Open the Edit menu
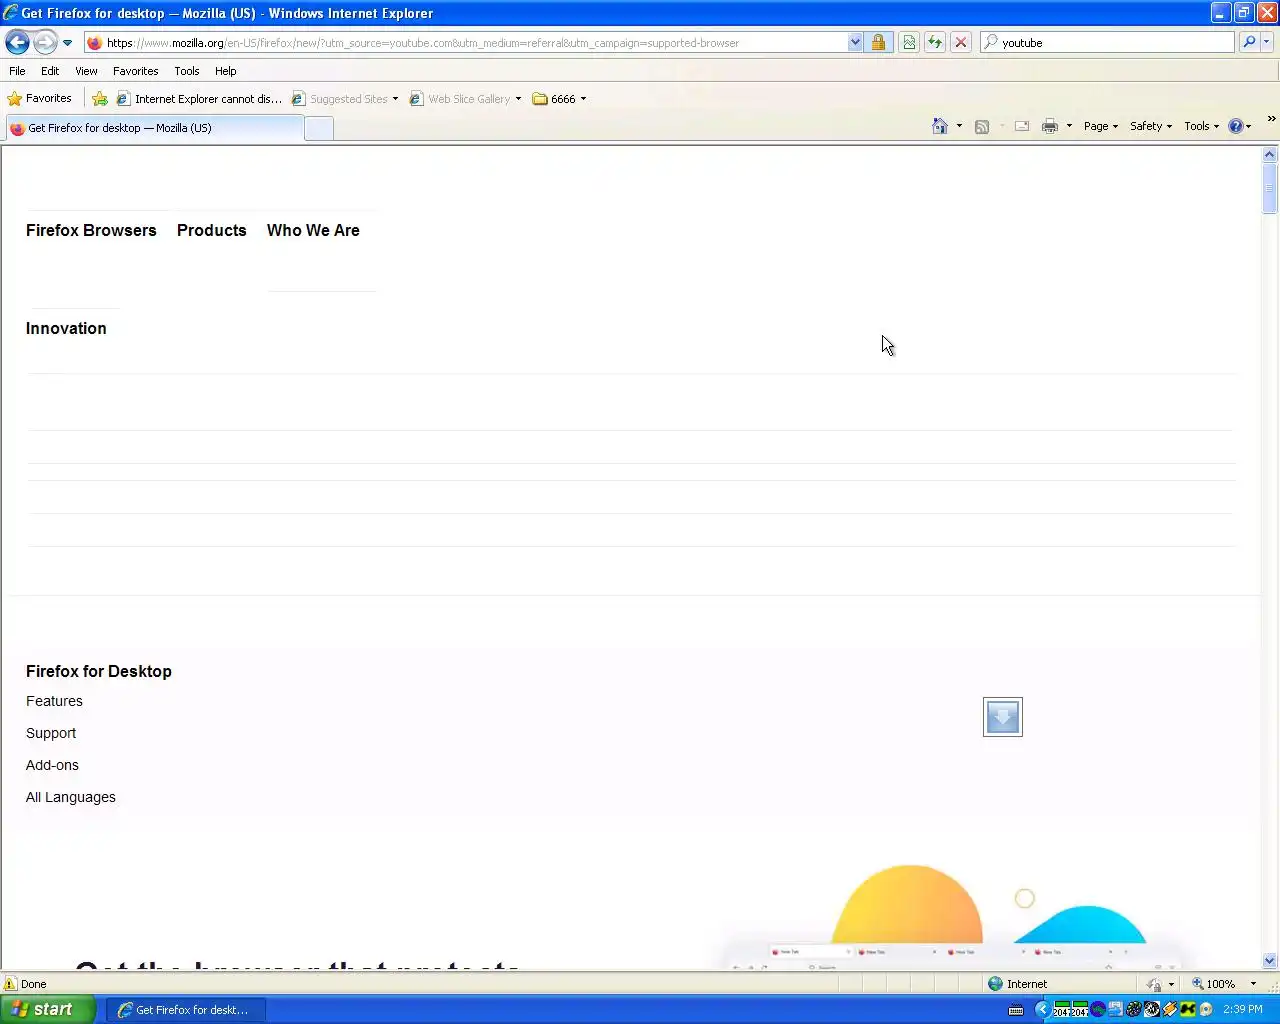Screen dimensions: 1280x1024 click(50, 71)
